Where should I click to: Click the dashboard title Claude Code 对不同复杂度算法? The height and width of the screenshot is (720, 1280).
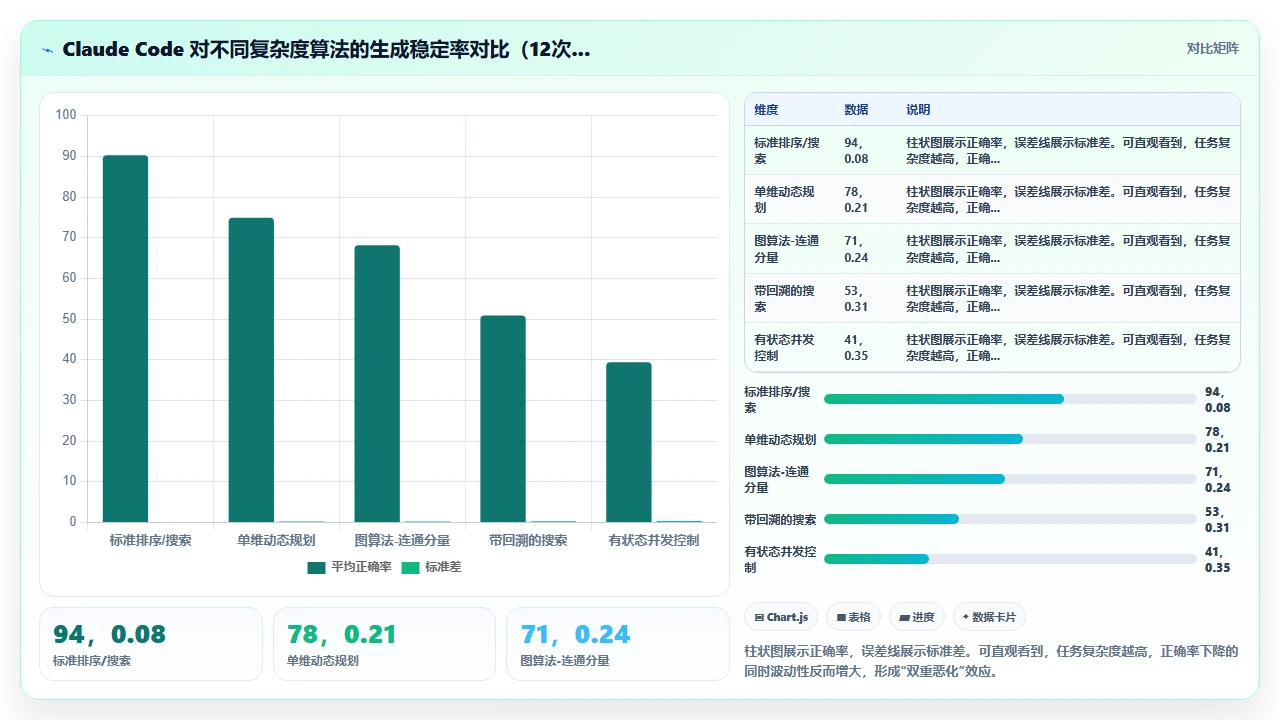(x=326, y=50)
